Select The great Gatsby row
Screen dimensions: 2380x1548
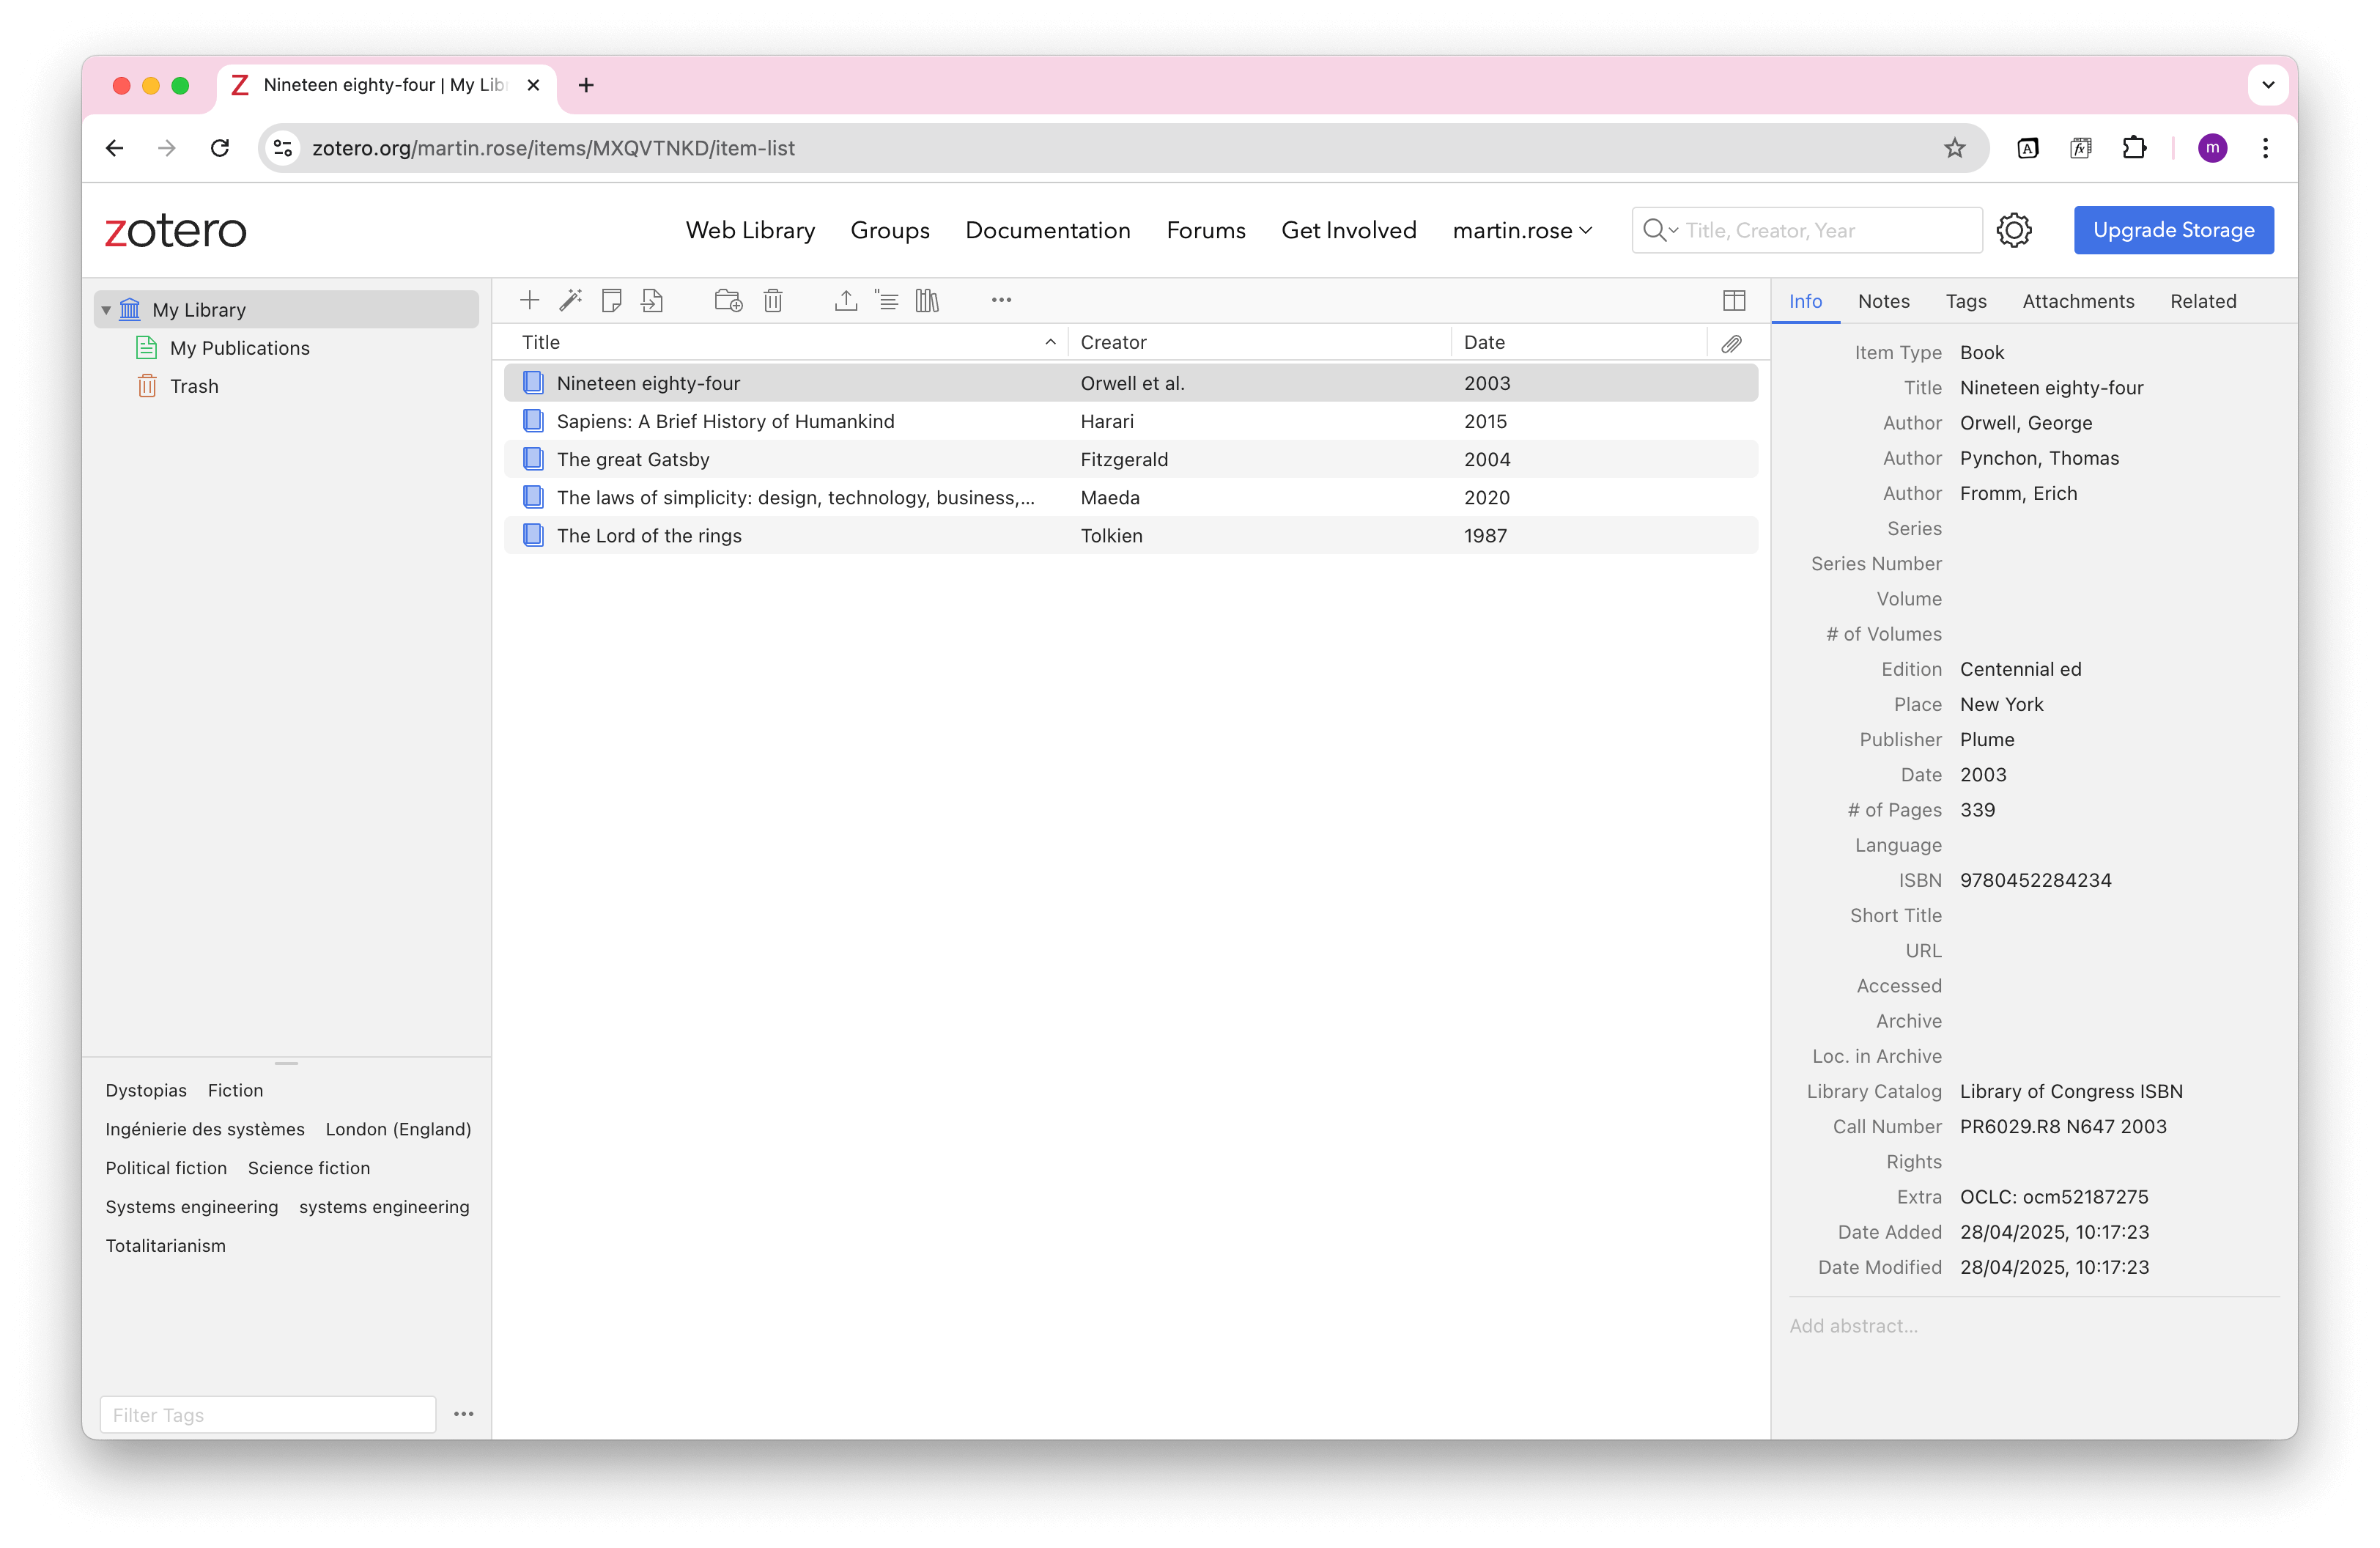pyautogui.click(x=1131, y=459)
